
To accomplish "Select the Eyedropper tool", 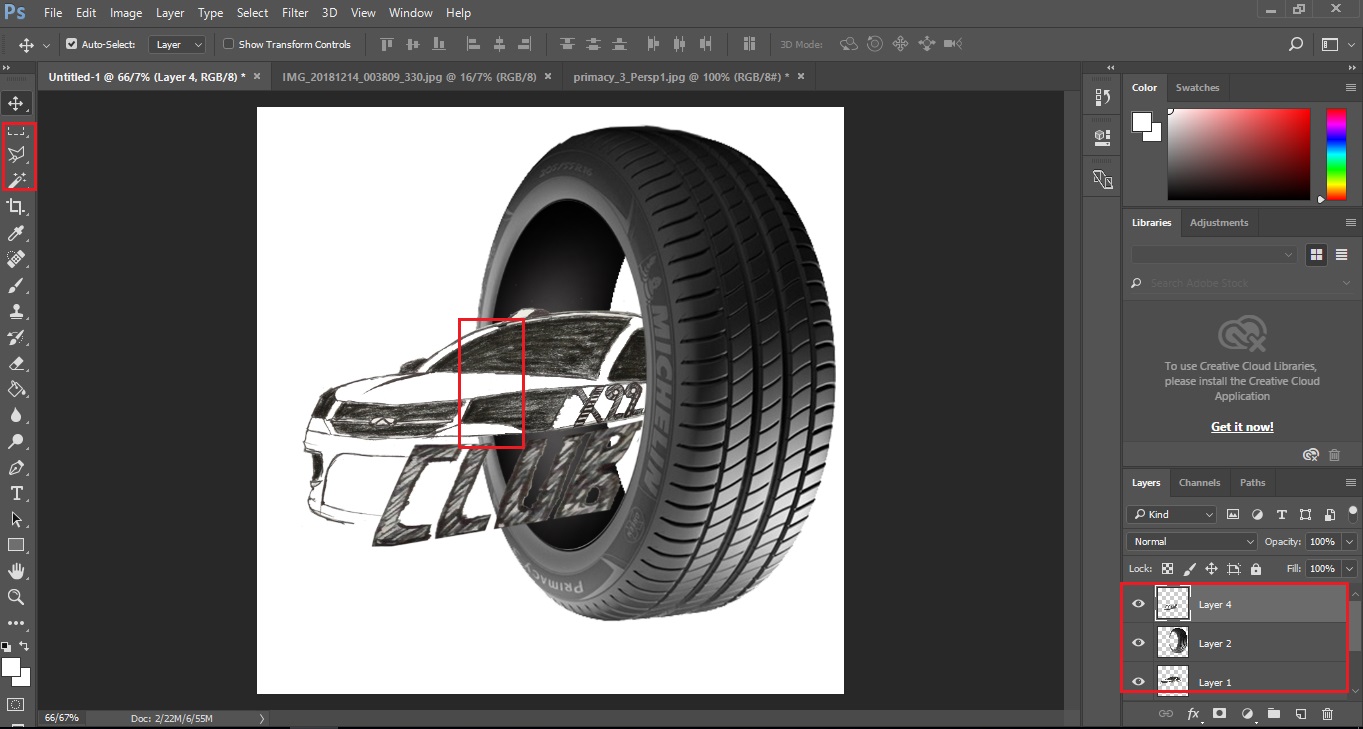I will pos(16,233).
